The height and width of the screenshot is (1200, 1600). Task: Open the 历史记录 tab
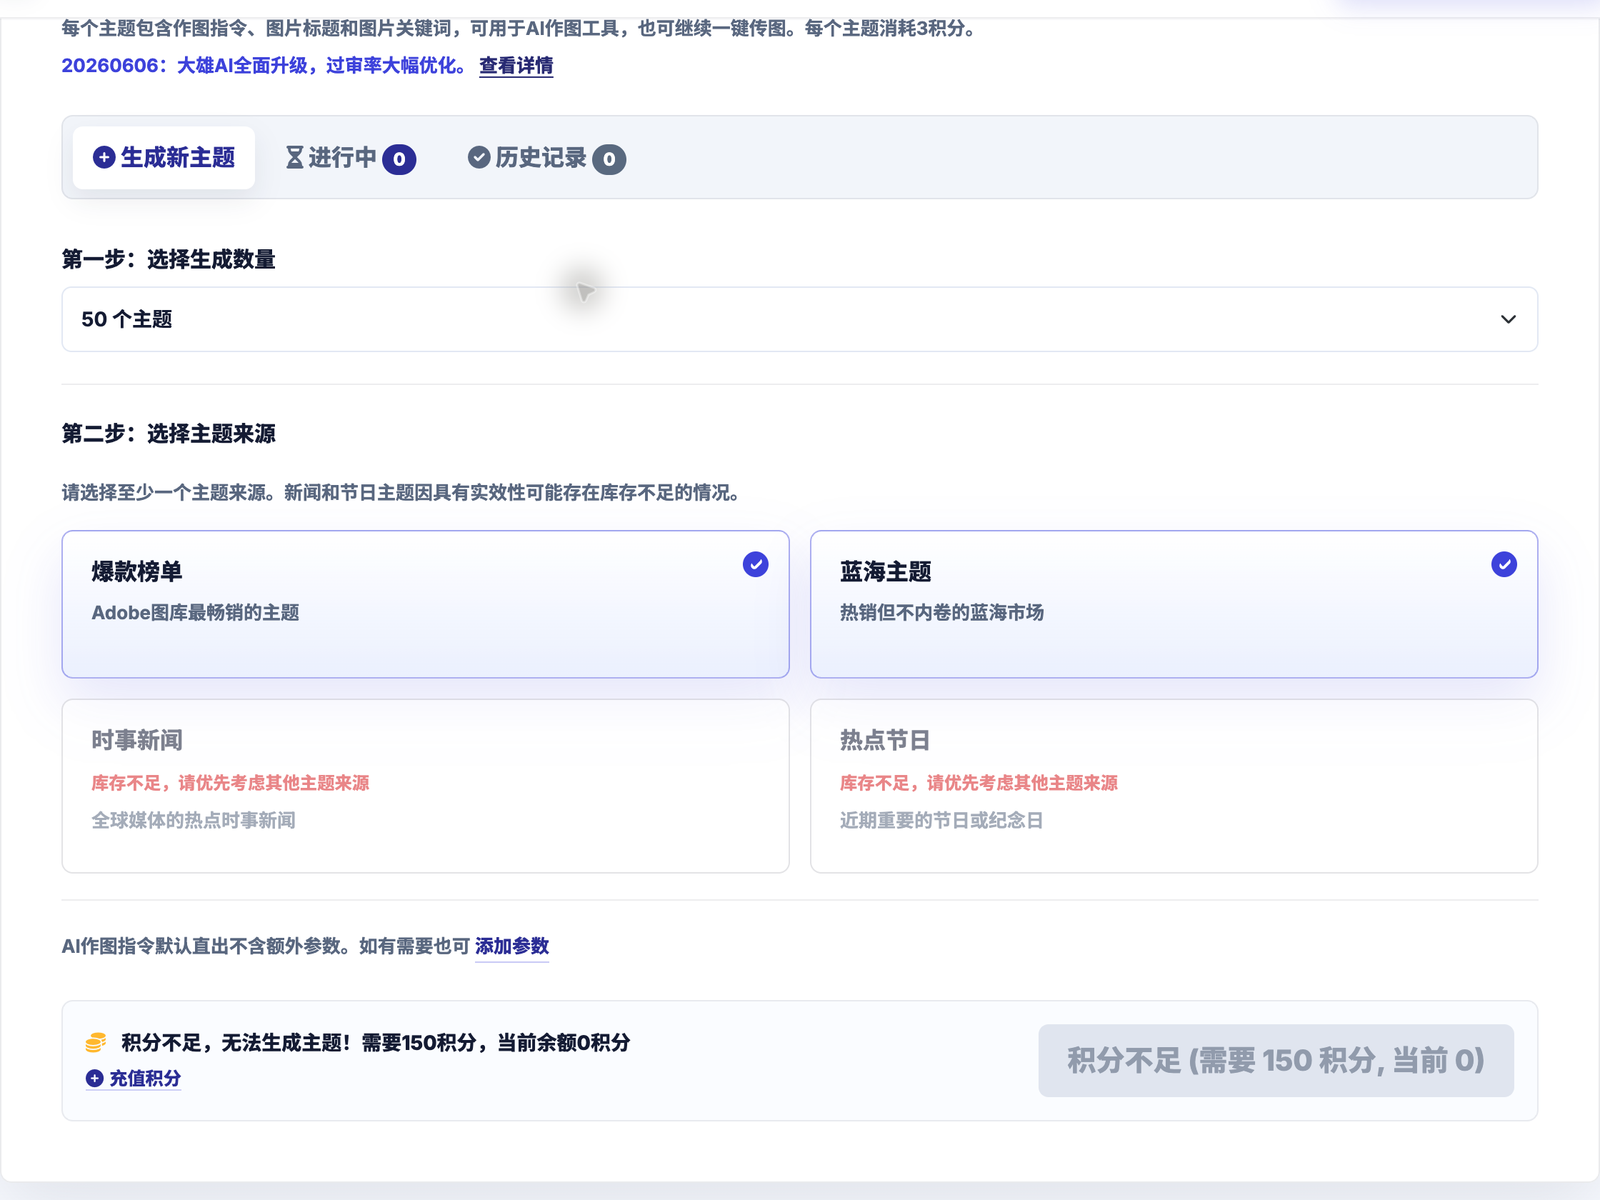click(x=546, y=158)
